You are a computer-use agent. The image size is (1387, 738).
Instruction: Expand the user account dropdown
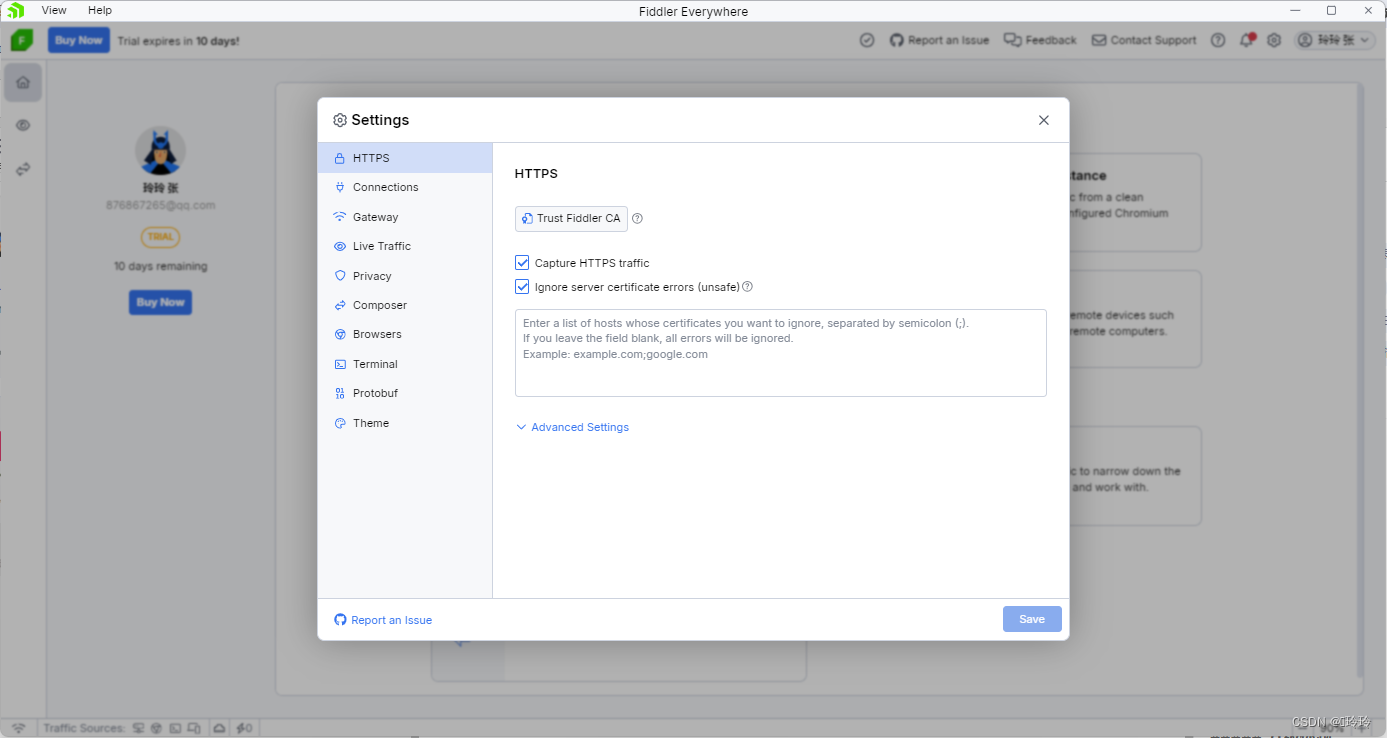1335,40
